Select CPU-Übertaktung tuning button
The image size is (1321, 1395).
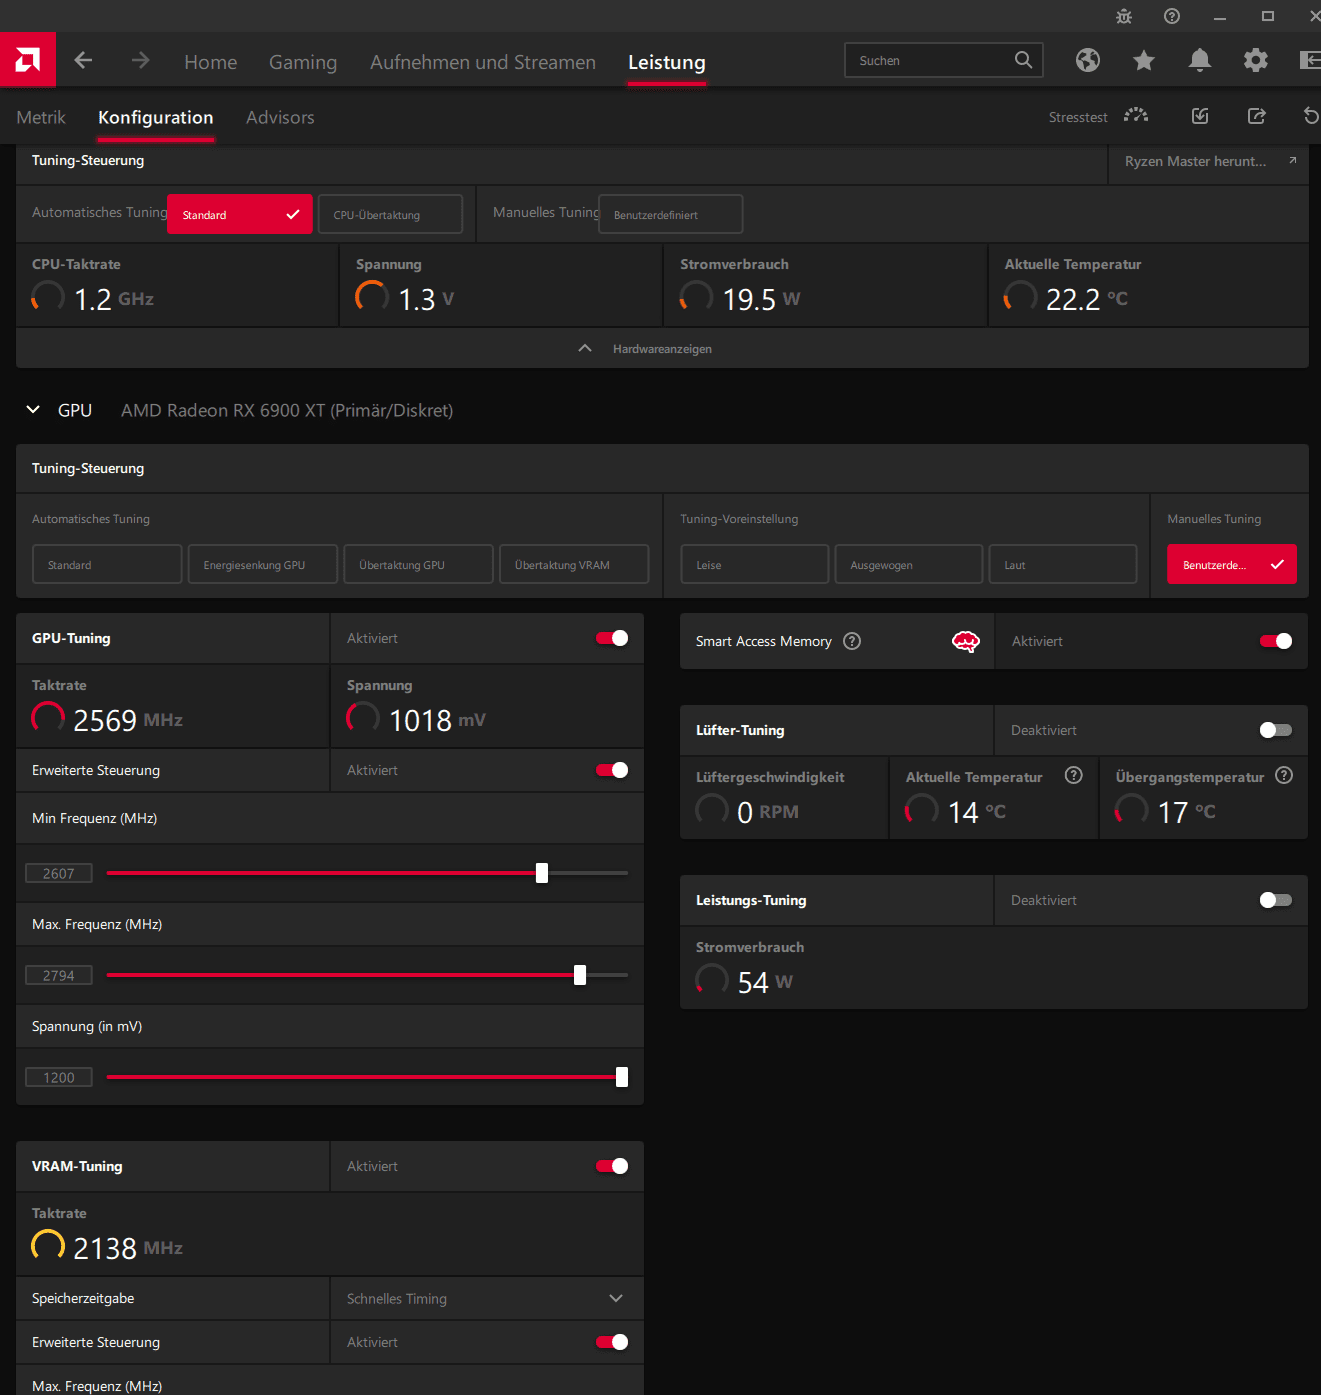point(390,214)
